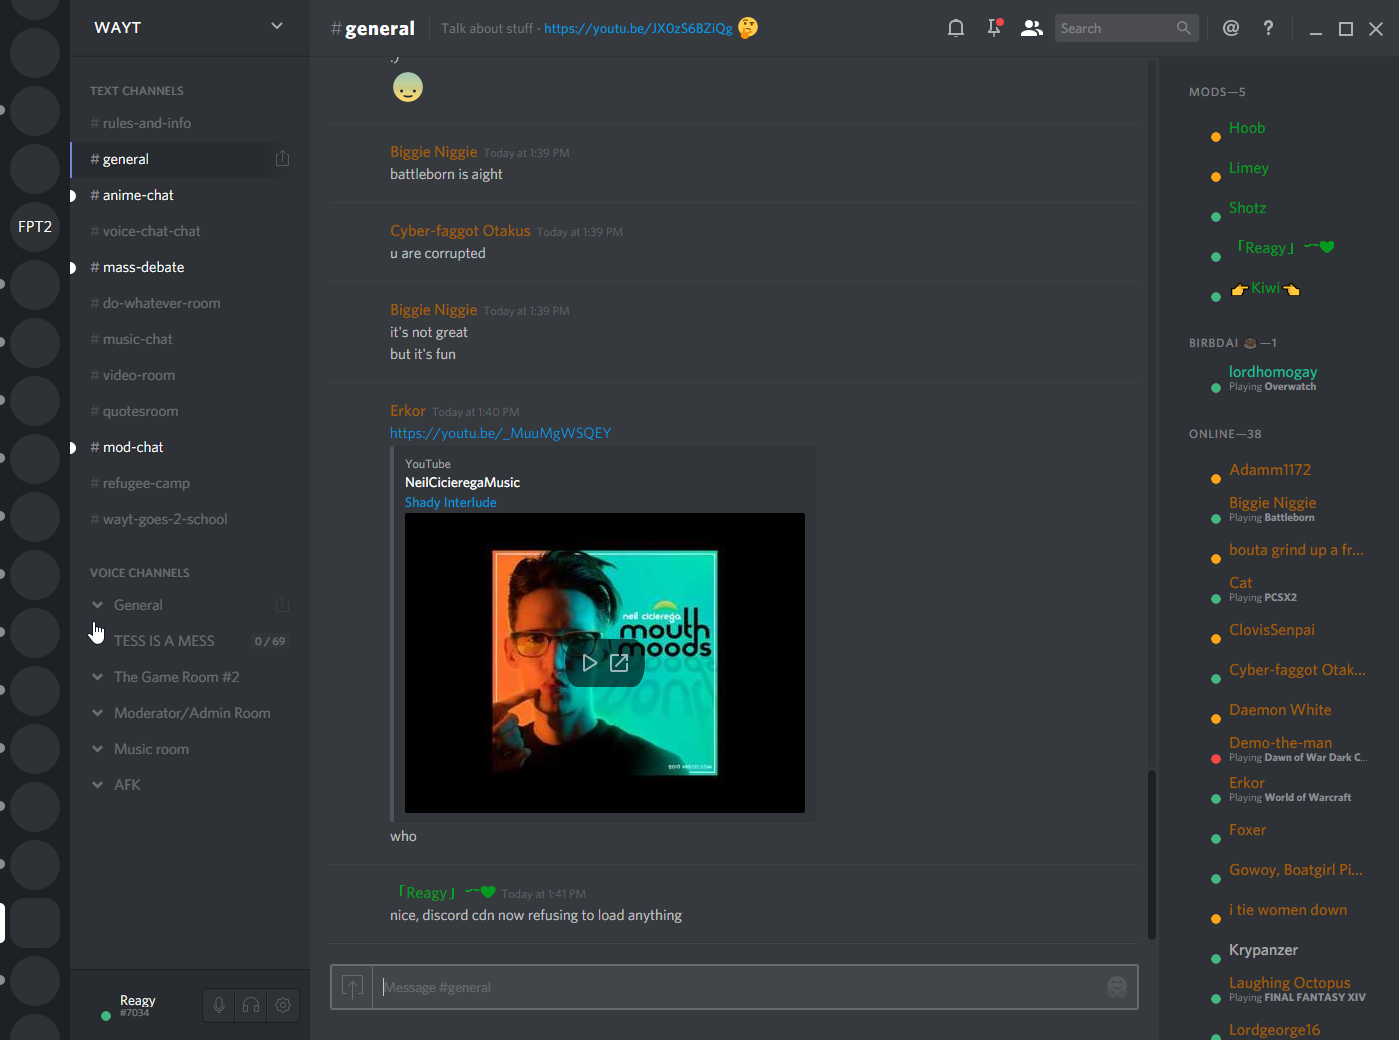Open the rules-and-info channel
This screenshot has height=1040, width=1399.
(189, 123)
